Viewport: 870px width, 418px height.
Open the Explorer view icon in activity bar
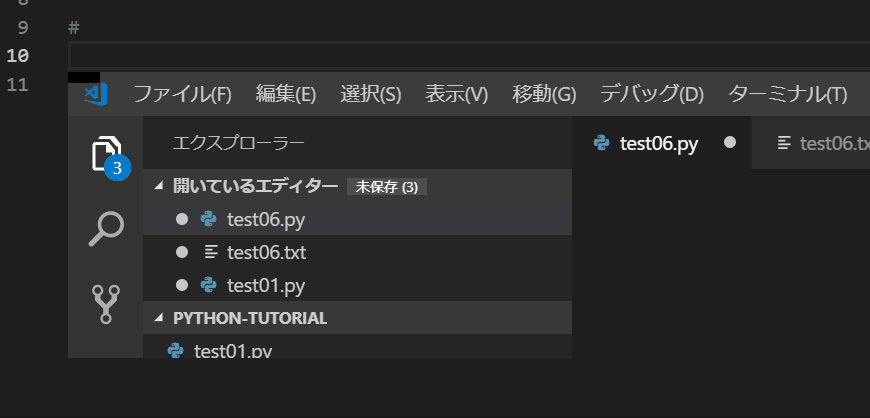point(105,152)
